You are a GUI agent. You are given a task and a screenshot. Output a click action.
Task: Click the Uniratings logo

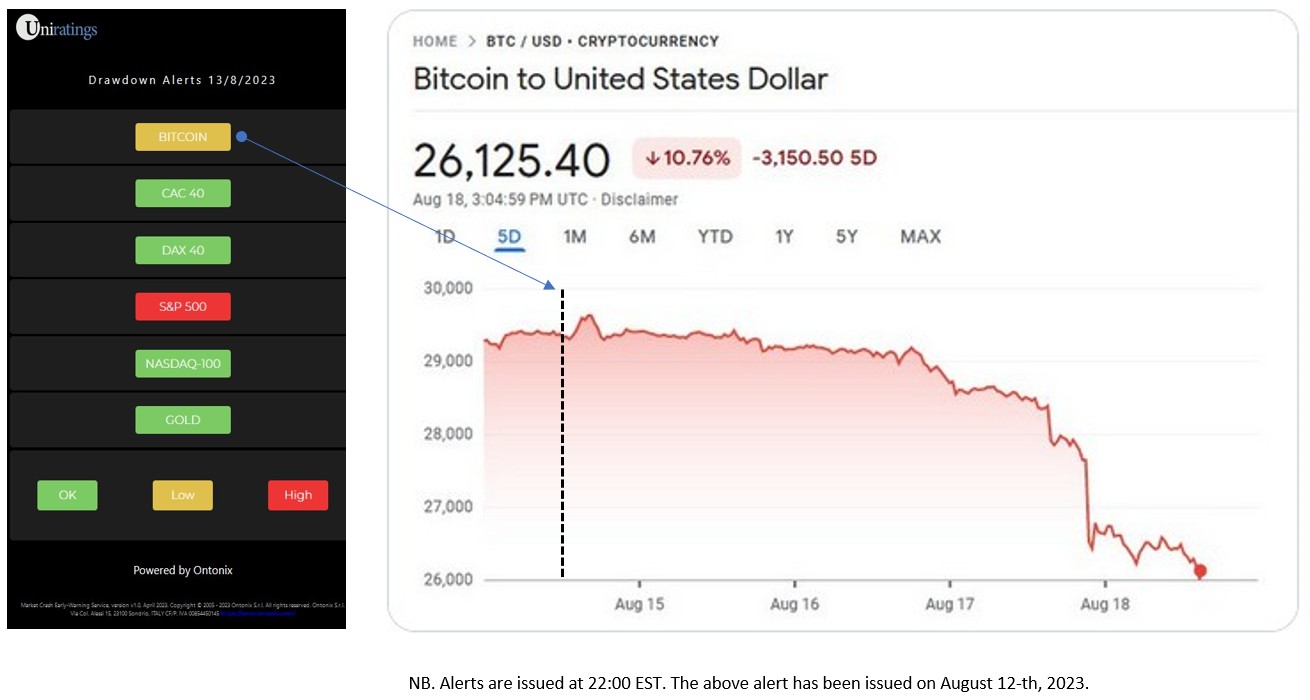57,30
